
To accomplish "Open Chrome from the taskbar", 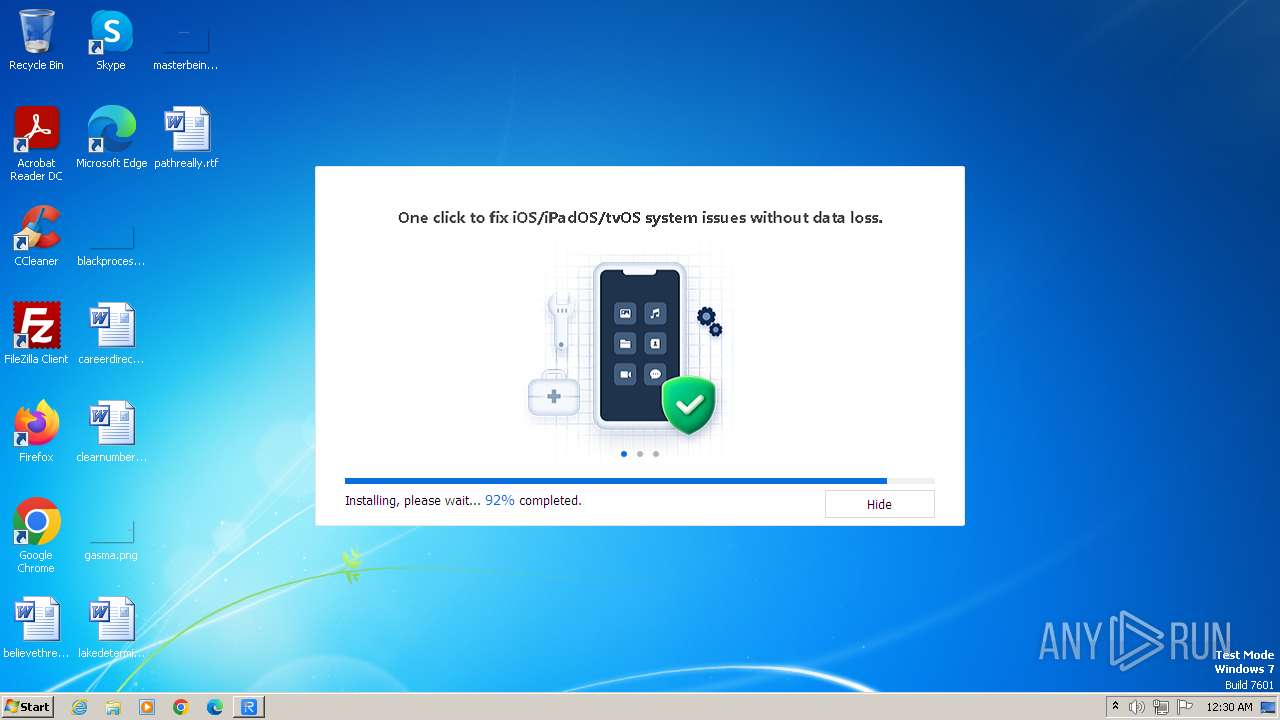I will (x=181, y=707).
